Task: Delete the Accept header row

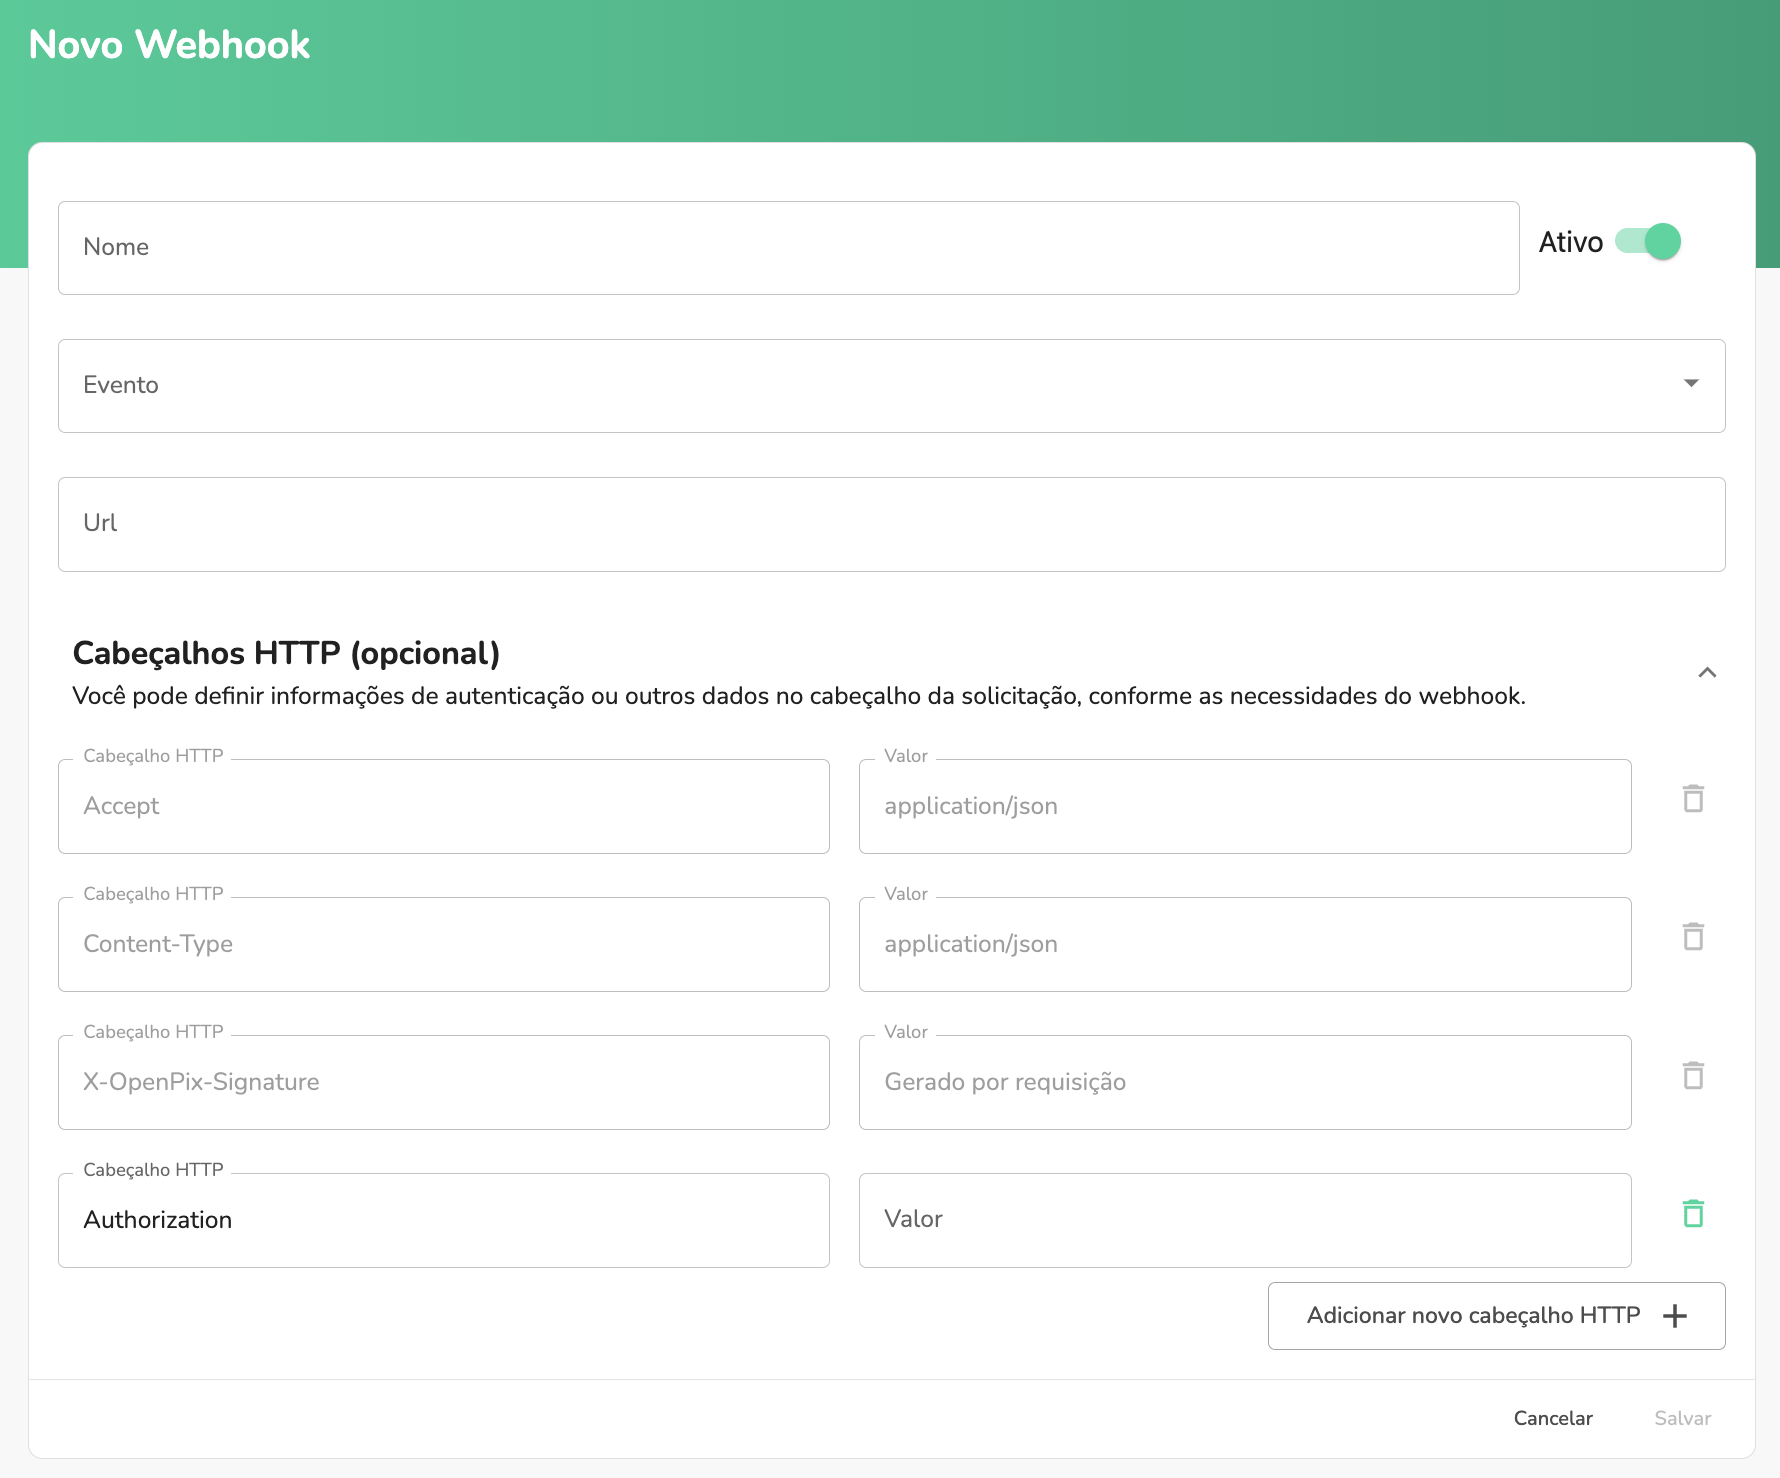Action: pos(1693,799)
